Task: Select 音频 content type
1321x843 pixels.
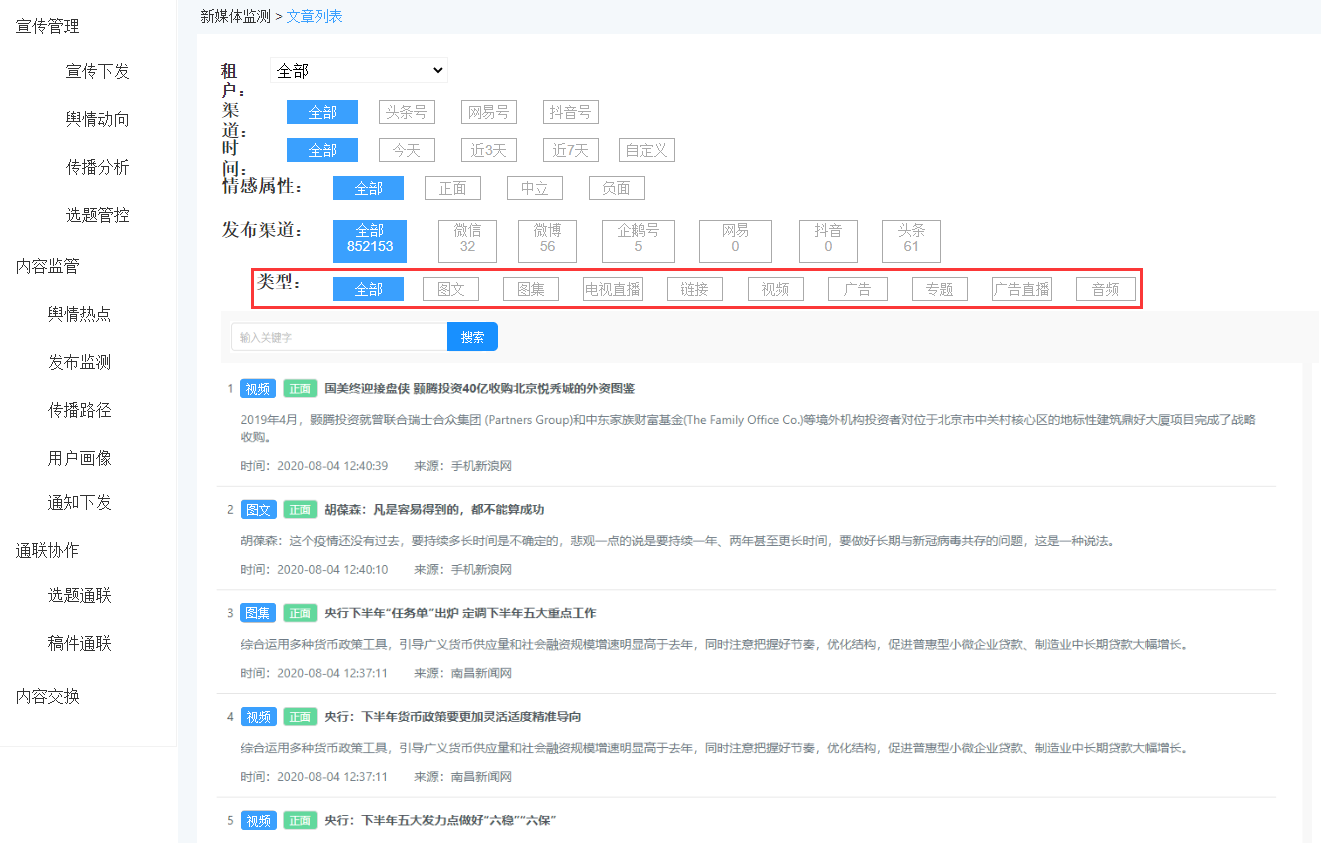Action: coord(1105,289)
